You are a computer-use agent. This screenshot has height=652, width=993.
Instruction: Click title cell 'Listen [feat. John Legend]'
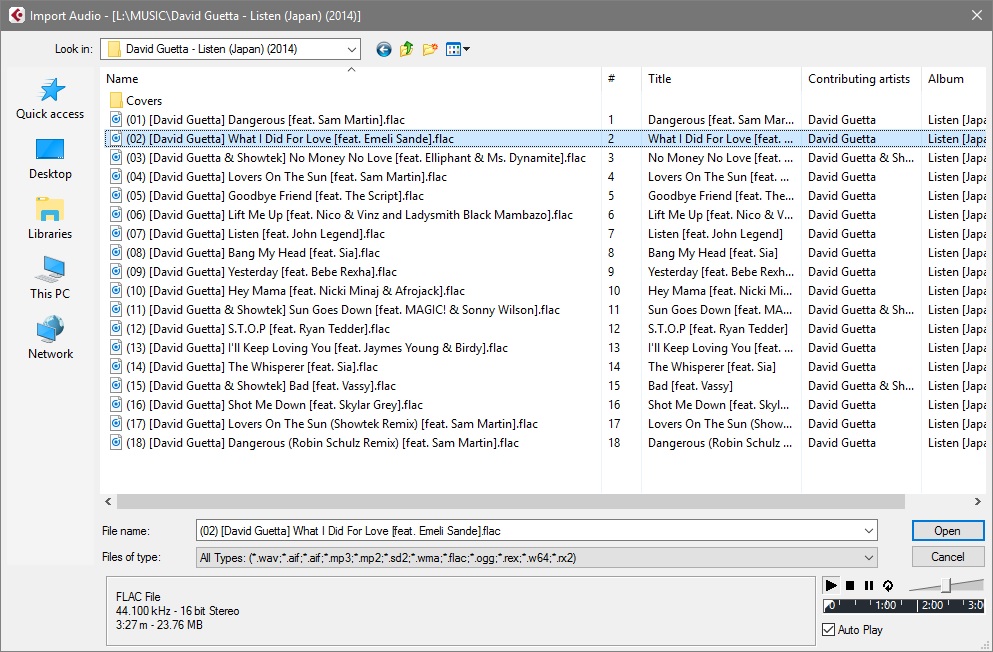(x=715, y=234)
